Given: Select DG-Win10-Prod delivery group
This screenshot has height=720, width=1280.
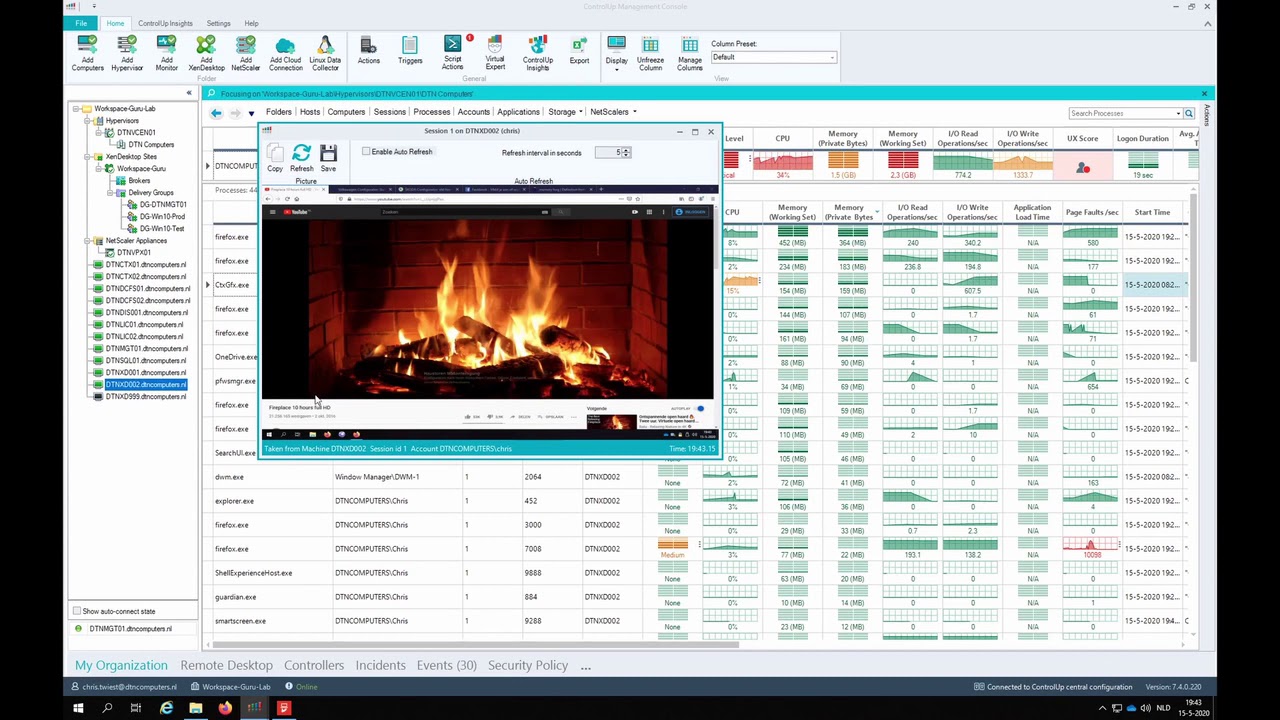Looking at the screenshot, I should pos(162,216).
